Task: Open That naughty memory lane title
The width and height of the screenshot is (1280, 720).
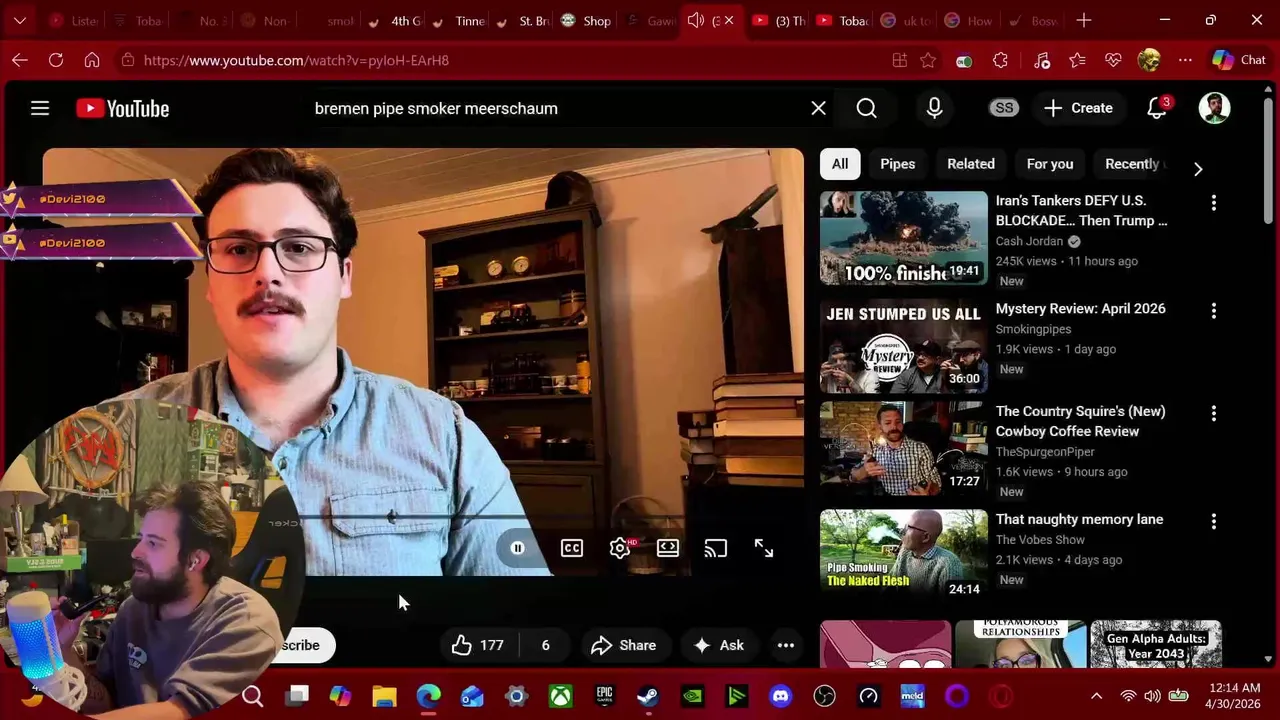Action: [x=1079, y=519]
